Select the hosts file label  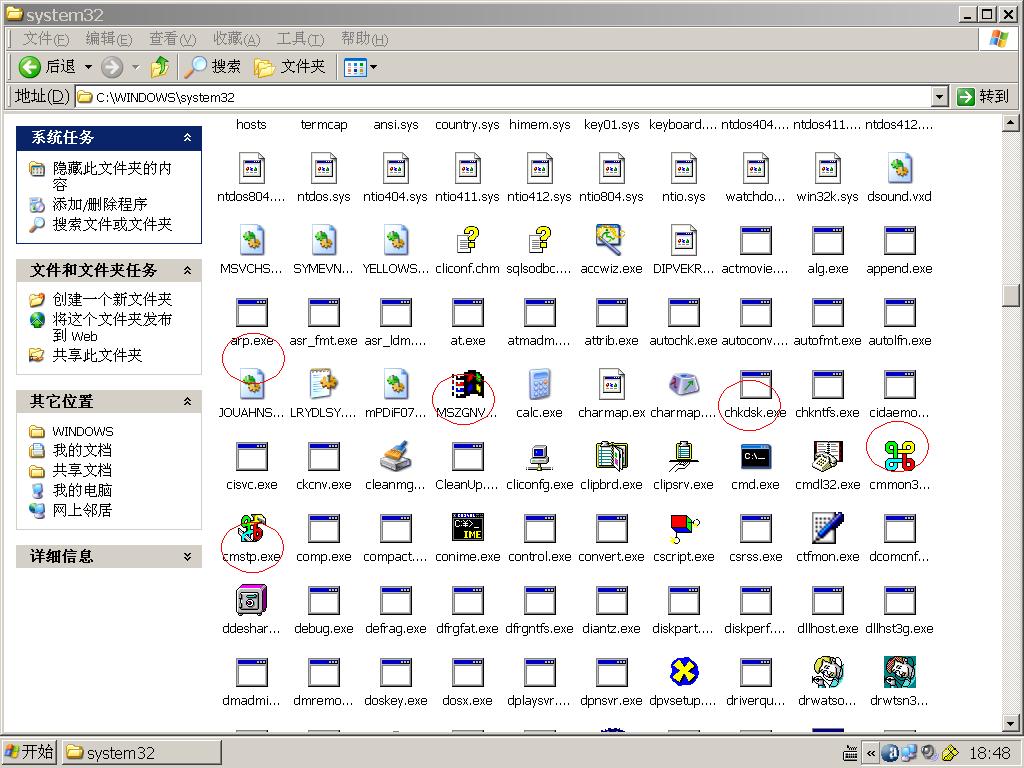click(251, 124)
